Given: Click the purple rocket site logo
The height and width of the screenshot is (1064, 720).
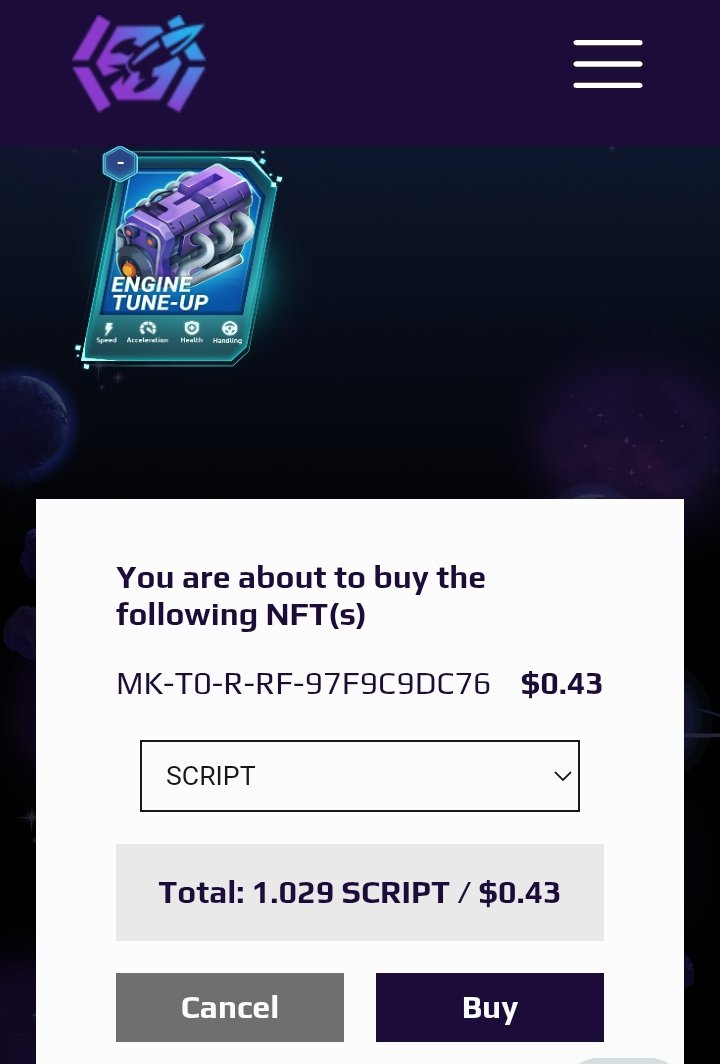Looking at the screenshot, I should tap(139, 63).
